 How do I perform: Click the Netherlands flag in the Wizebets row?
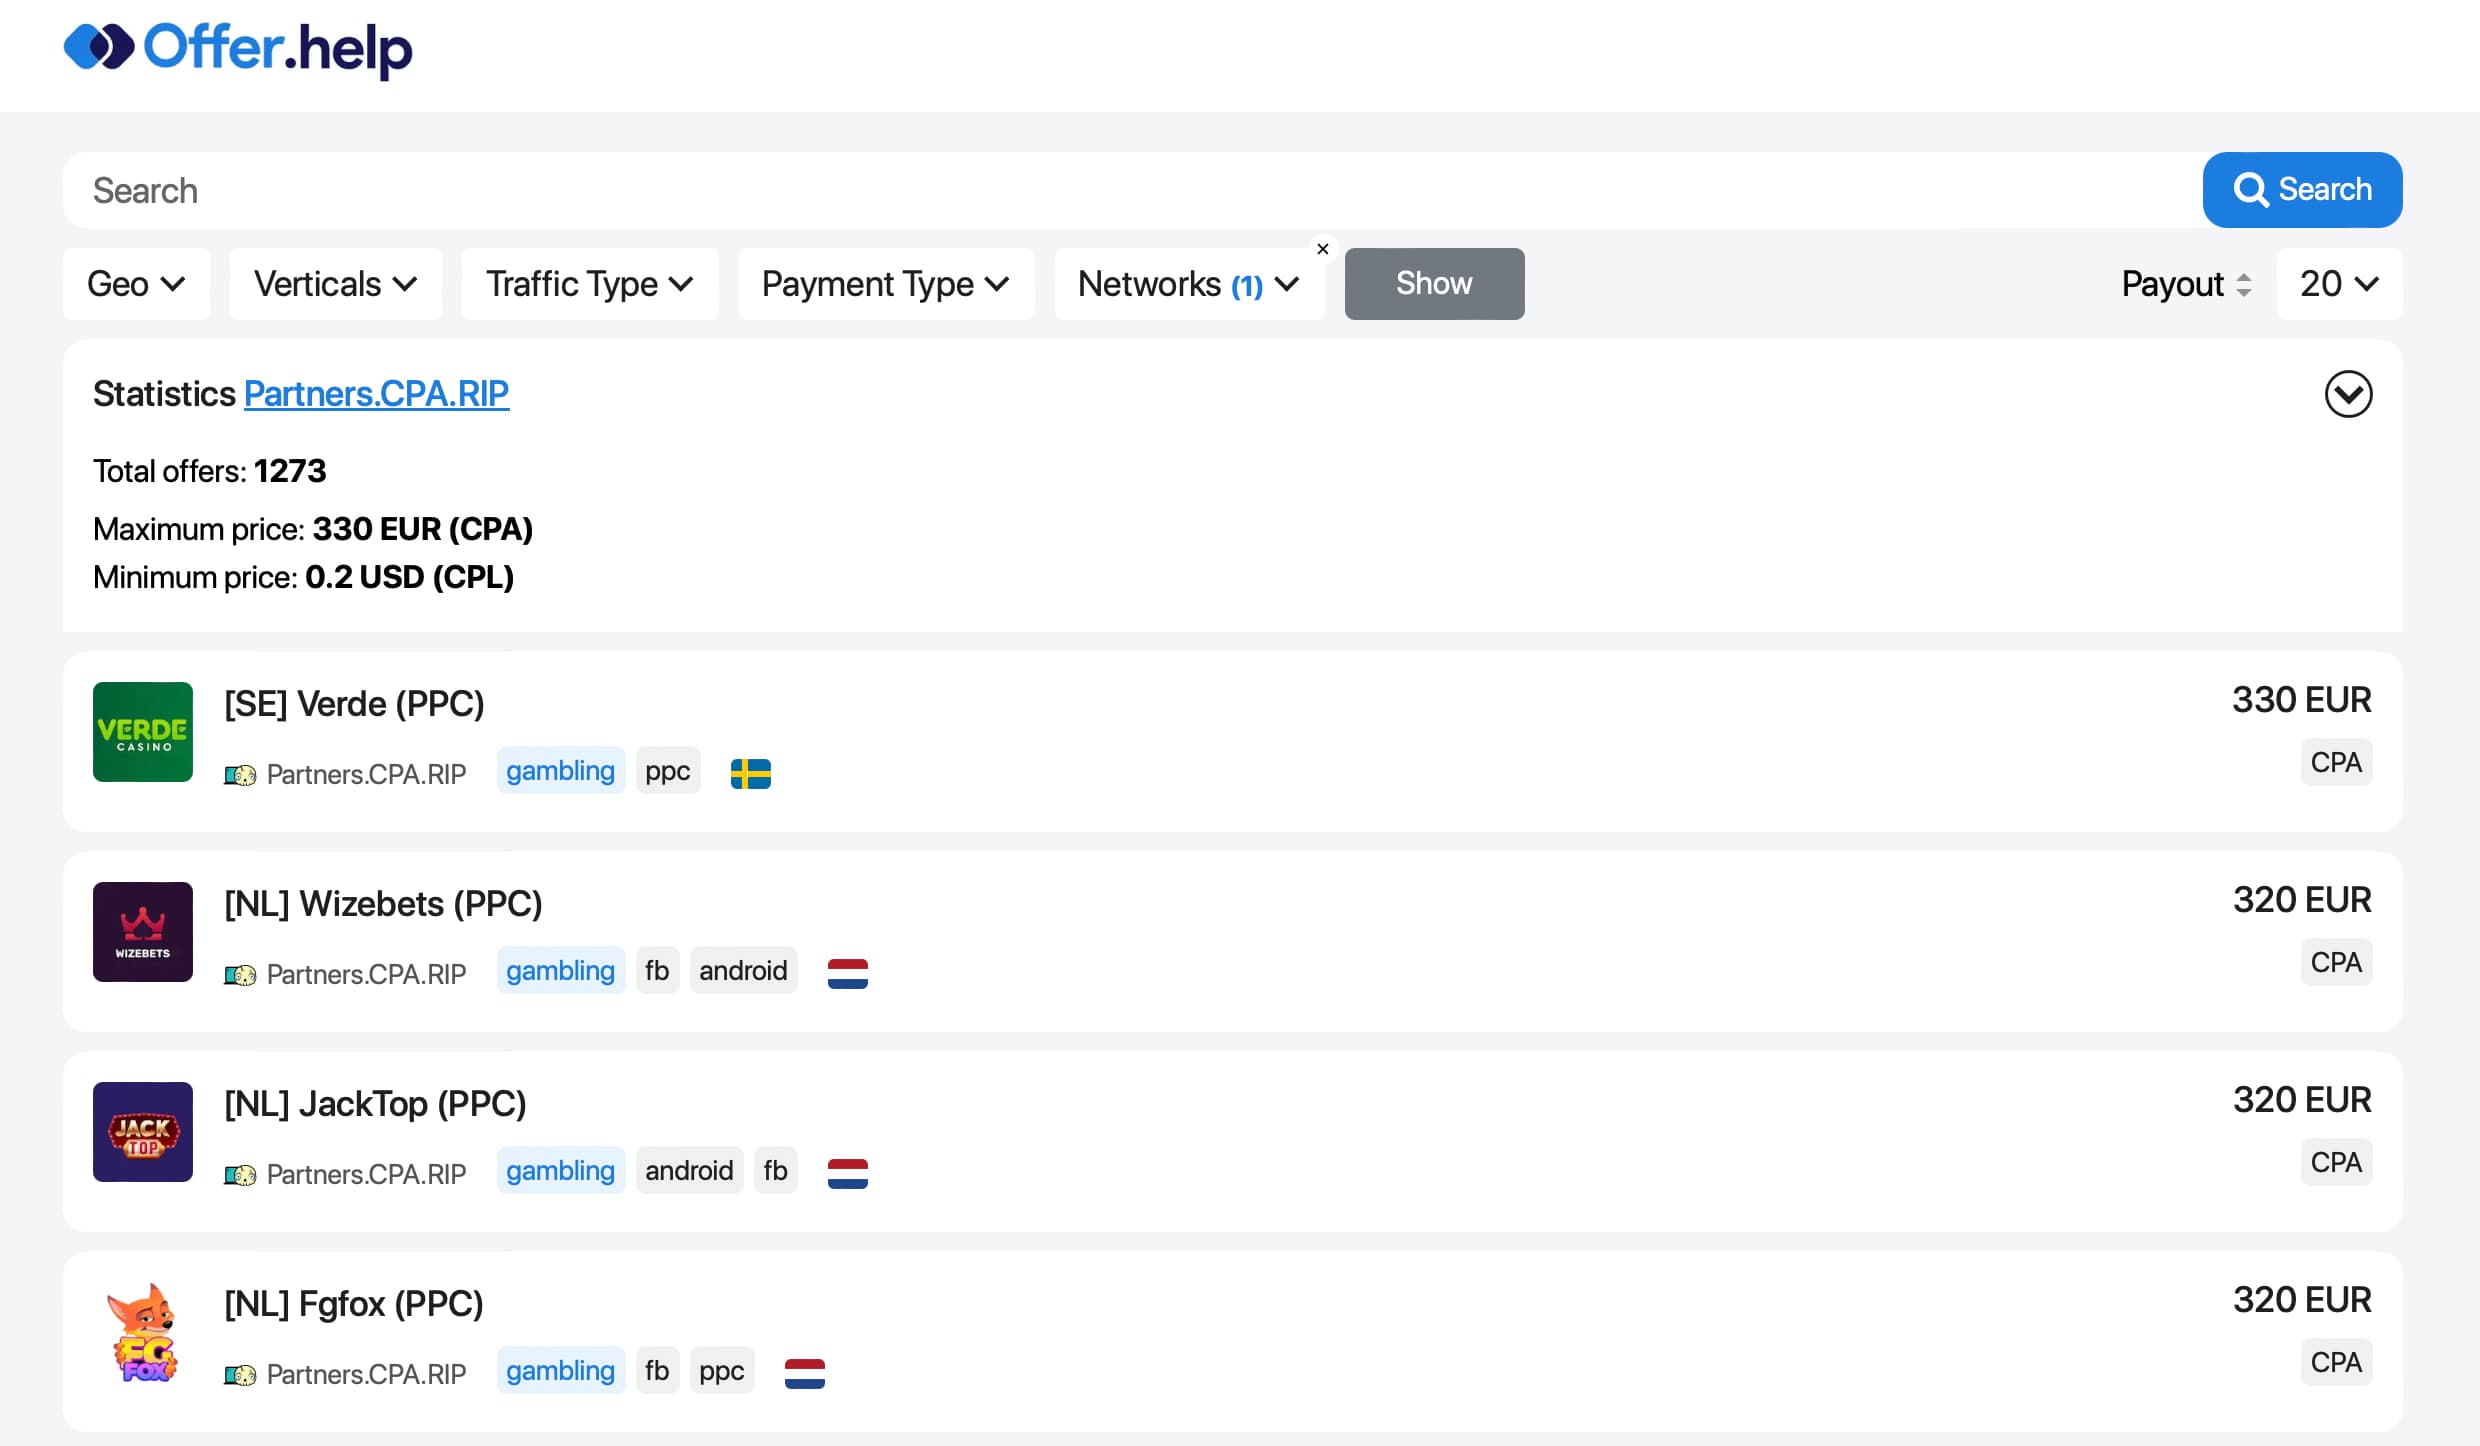848,974
